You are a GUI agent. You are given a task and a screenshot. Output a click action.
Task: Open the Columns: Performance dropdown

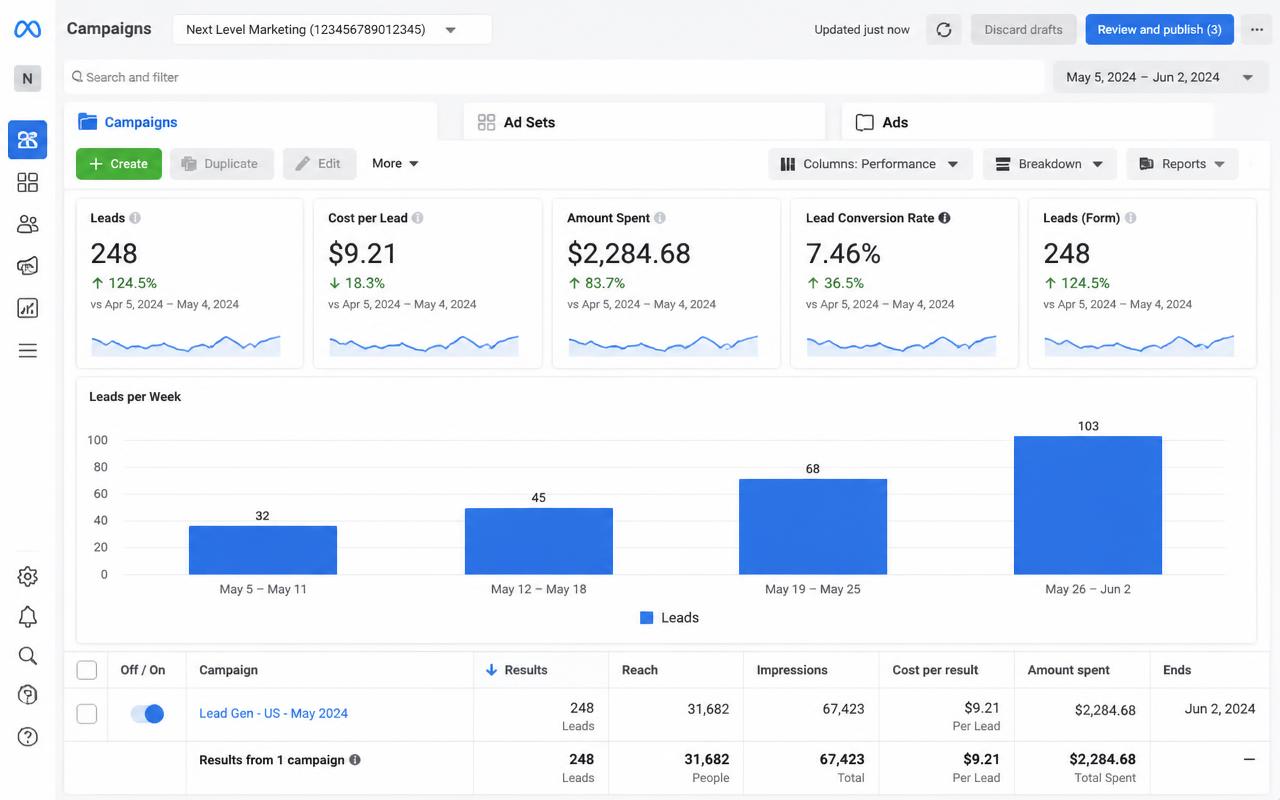[x=870, y=164]
